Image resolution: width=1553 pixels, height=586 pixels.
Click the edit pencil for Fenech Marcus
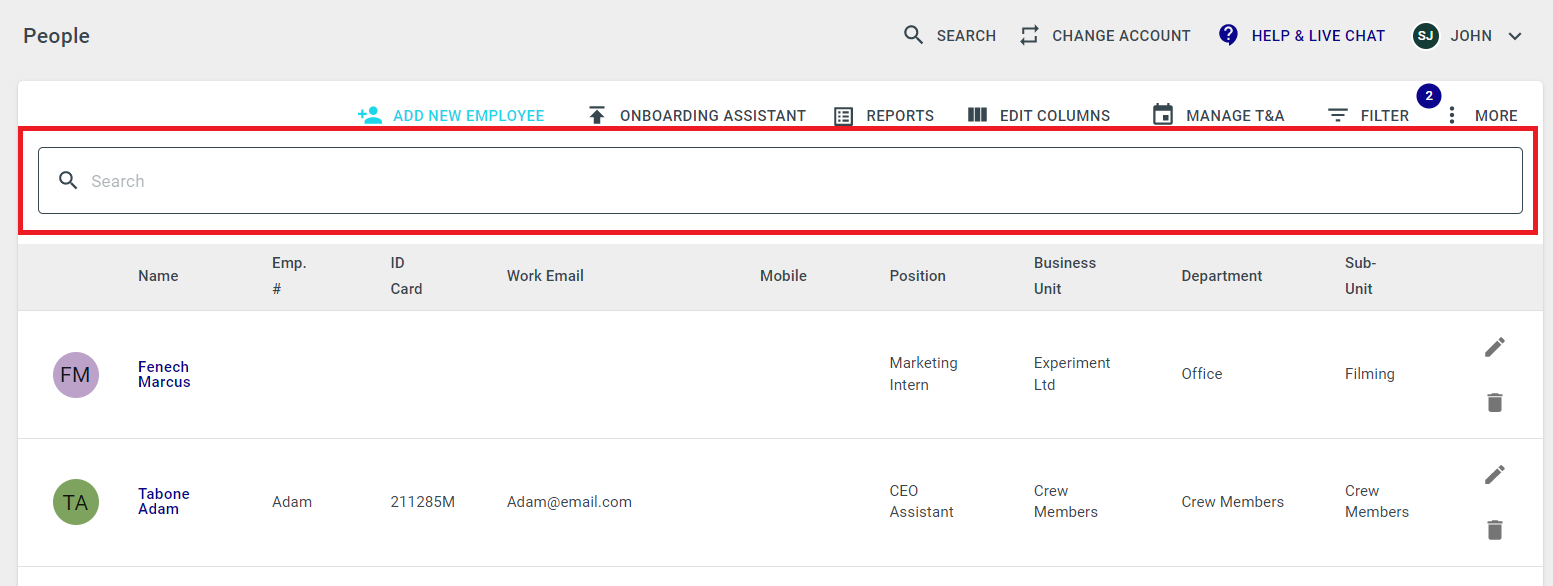(x=1494, y=347)
